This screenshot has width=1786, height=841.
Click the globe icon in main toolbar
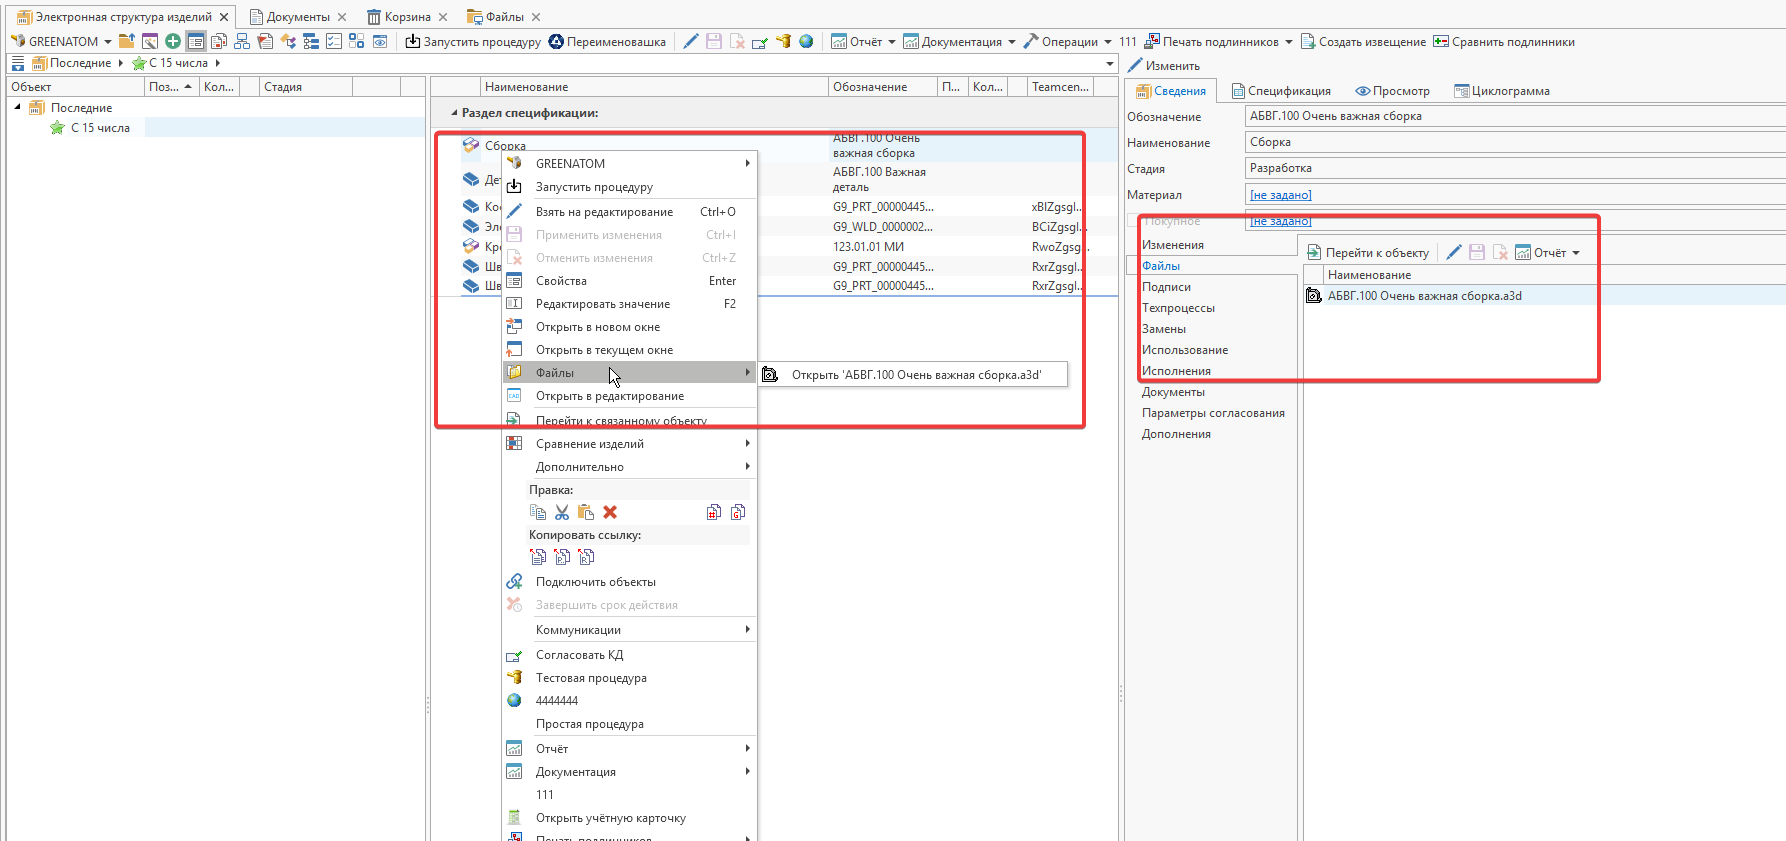pos(806,41)
